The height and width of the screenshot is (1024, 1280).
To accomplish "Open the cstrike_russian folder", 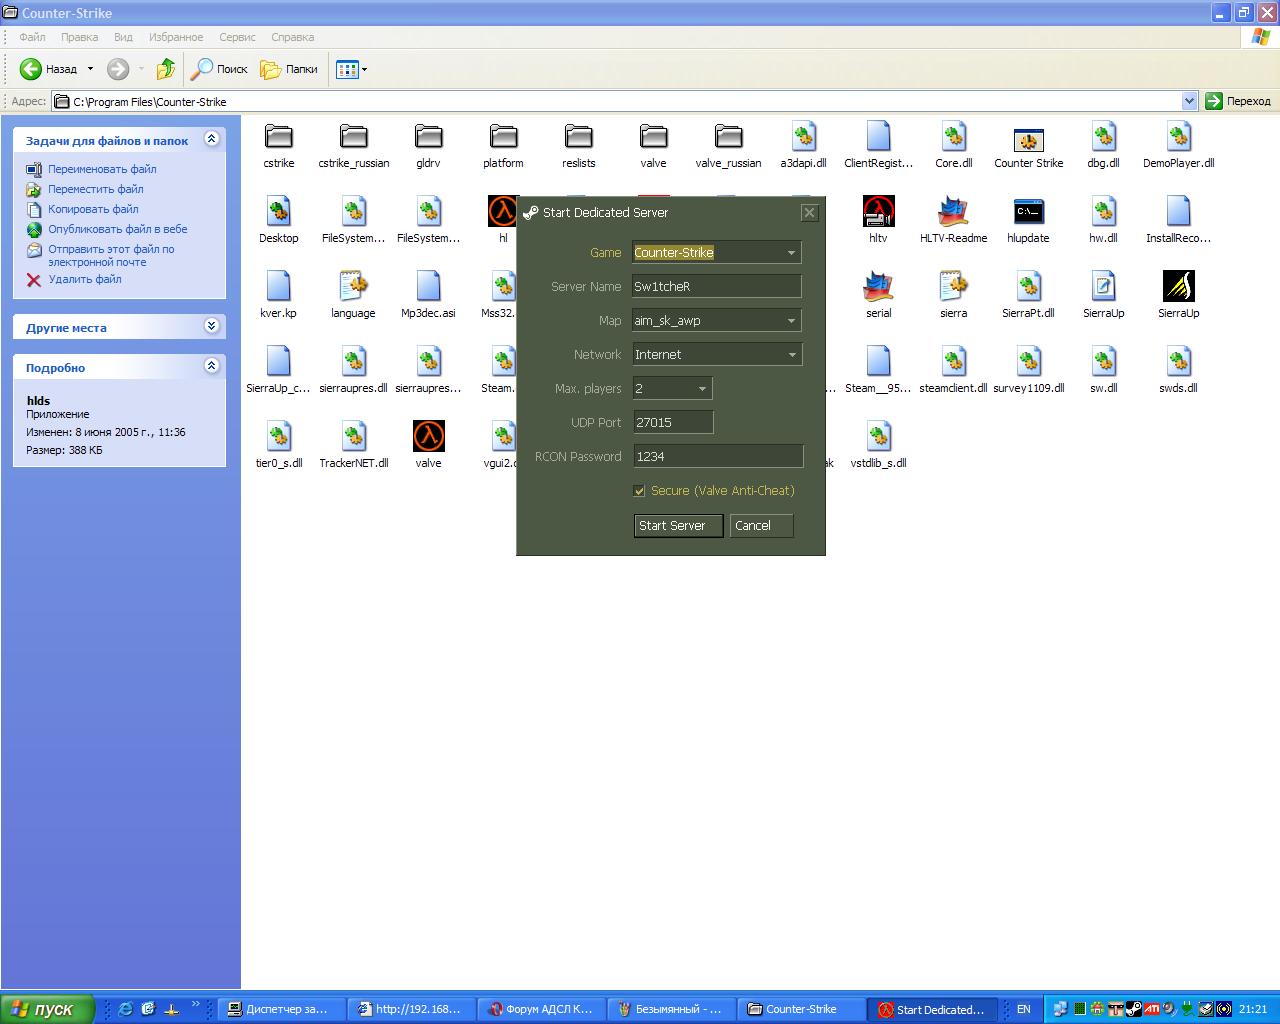I will click(x=353, y=137).
